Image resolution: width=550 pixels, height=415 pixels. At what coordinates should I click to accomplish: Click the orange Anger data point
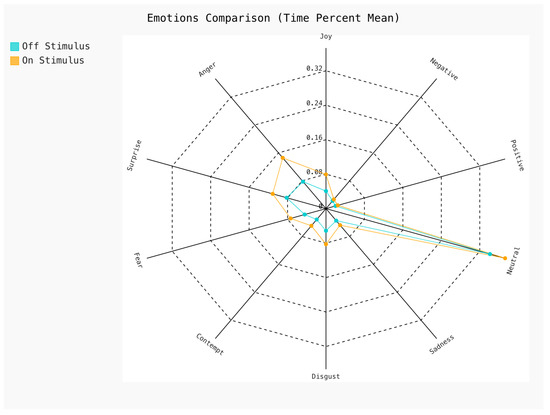[283, 158]
